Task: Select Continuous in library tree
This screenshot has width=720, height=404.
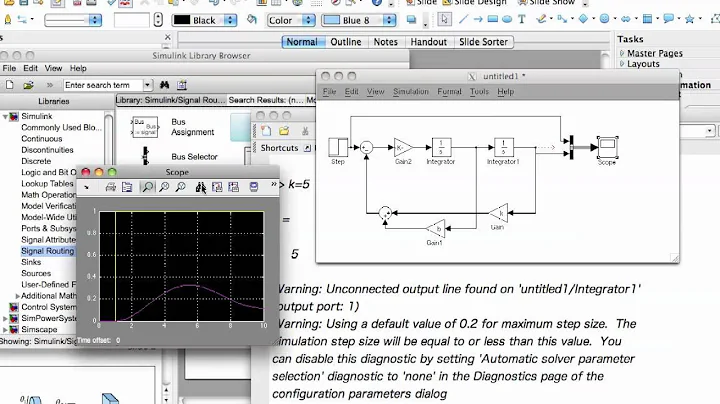Action: 41,139
